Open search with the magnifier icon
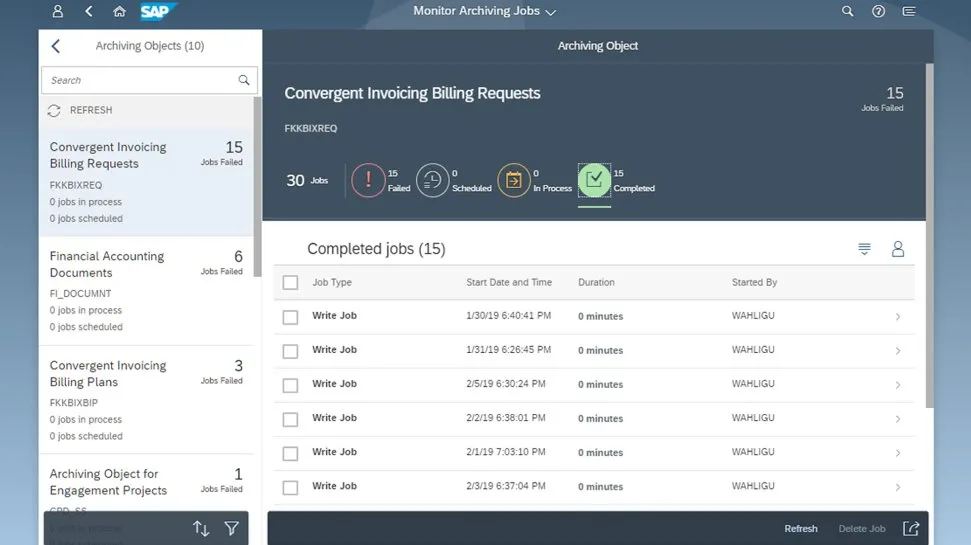This screenshot has height=545, width=971. 847,11
